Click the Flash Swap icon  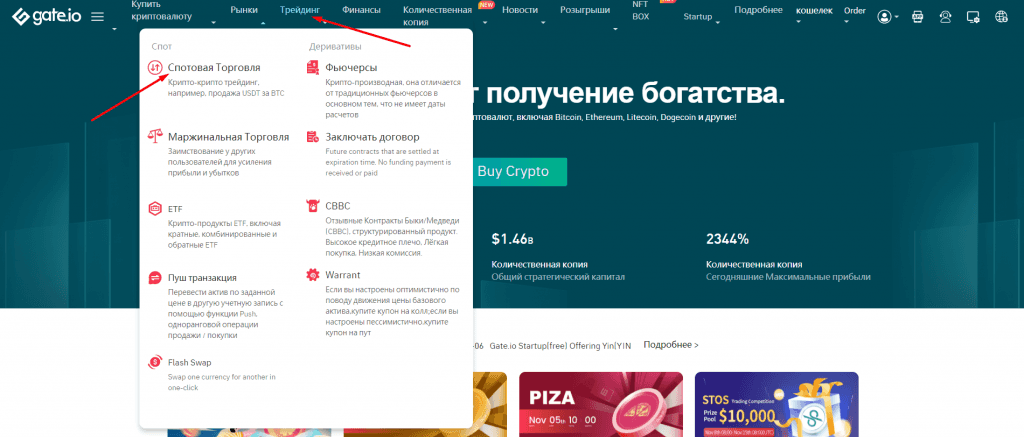pos(155,361)
